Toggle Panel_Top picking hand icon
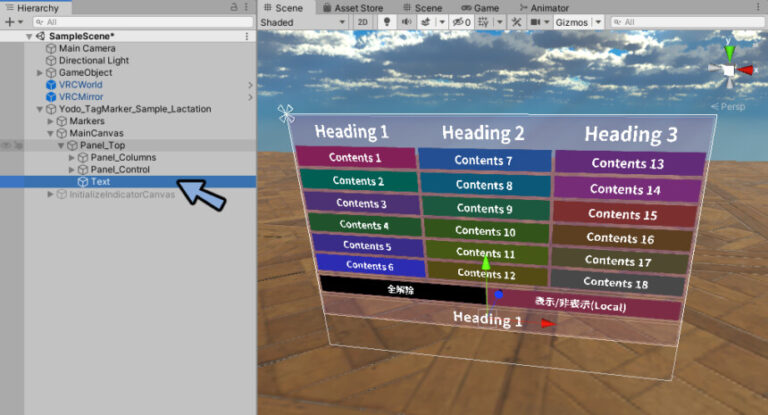 18,146
